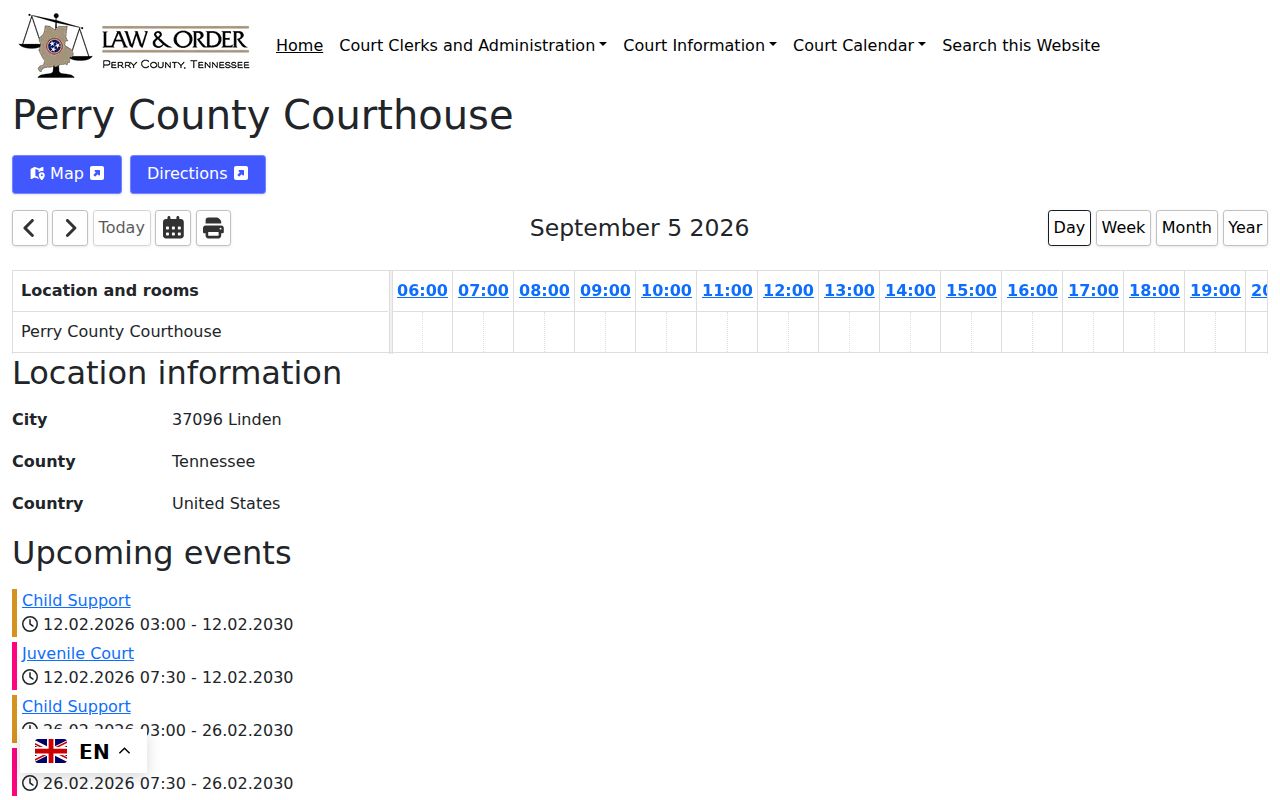Click the Tennessee county value

[213, 462]
